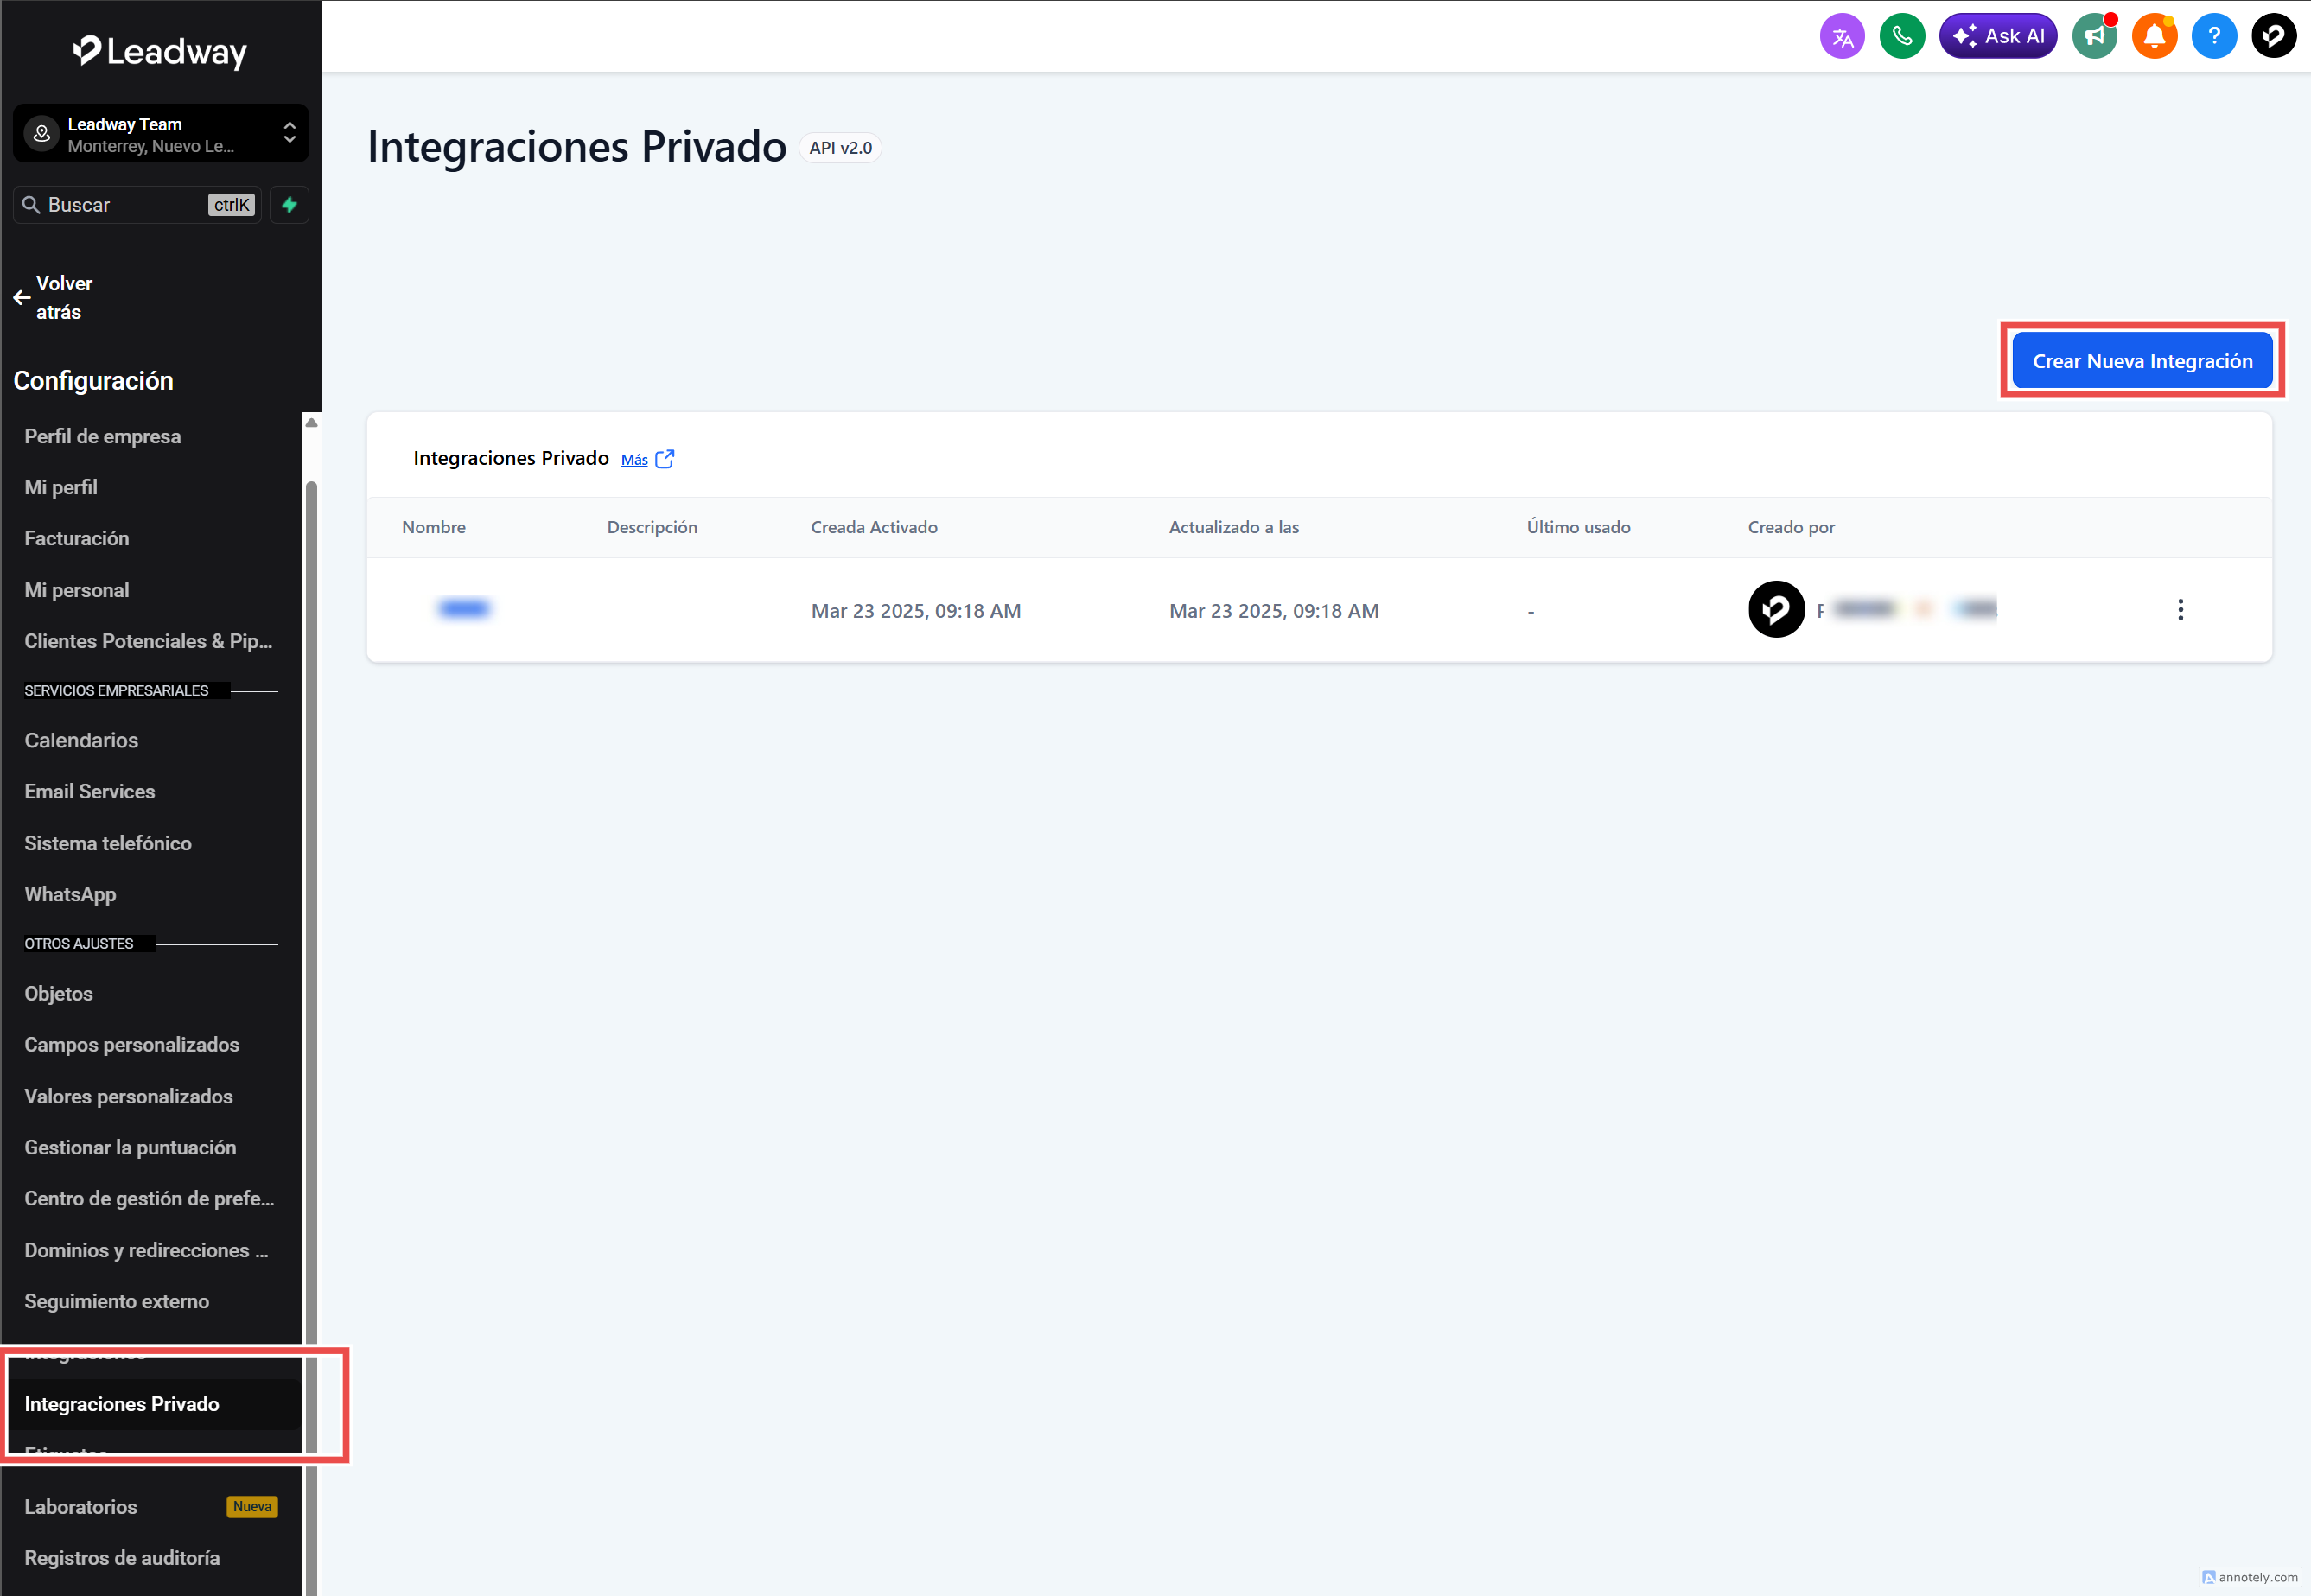Open WhatsApp settings from the sidebar
2311x1596 pixels.
[x=70, y=894]
